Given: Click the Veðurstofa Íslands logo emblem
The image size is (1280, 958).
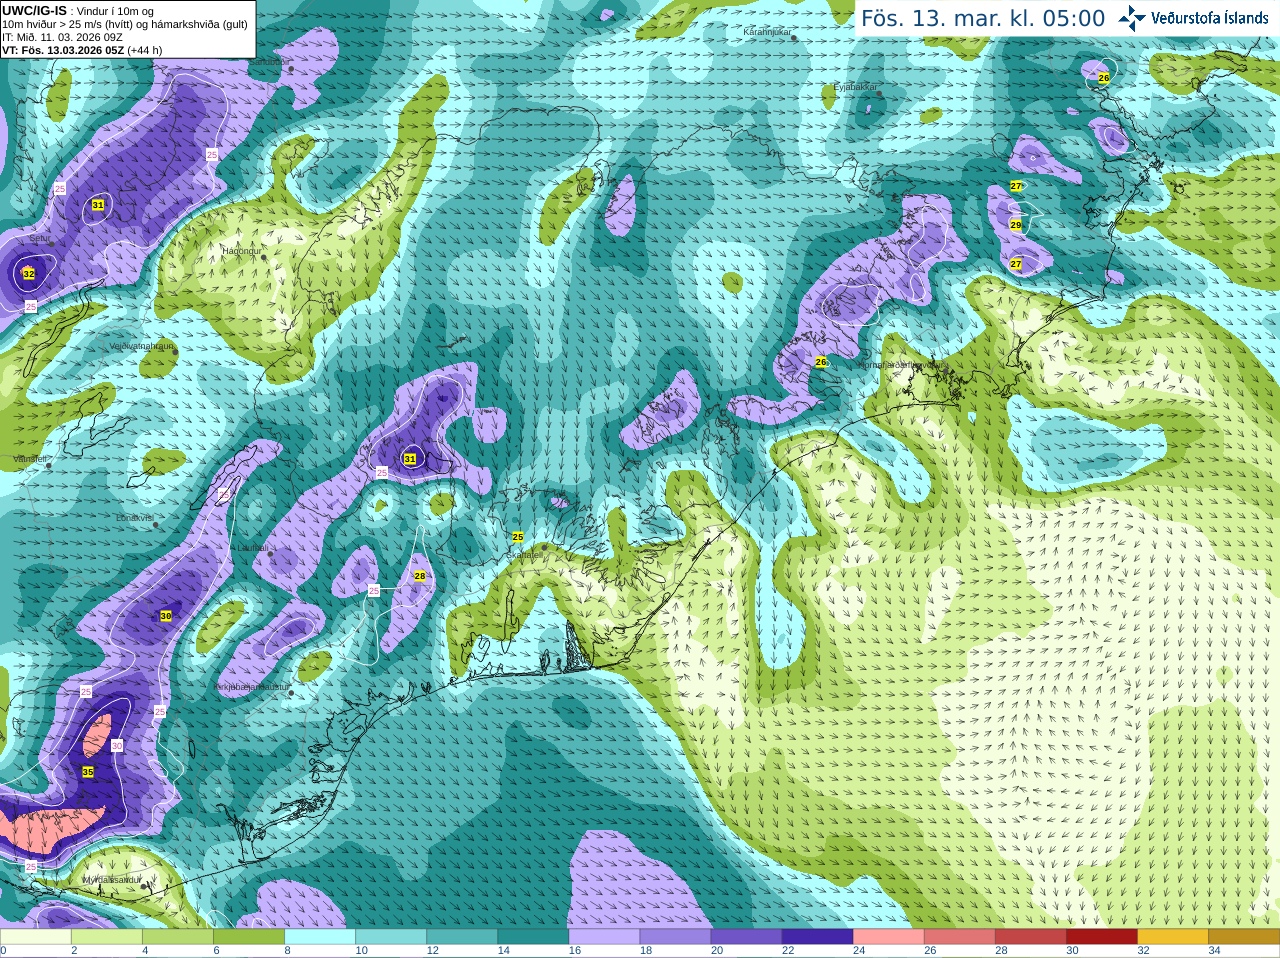Looking at the screenshot, I should (x=1132, y=18).
